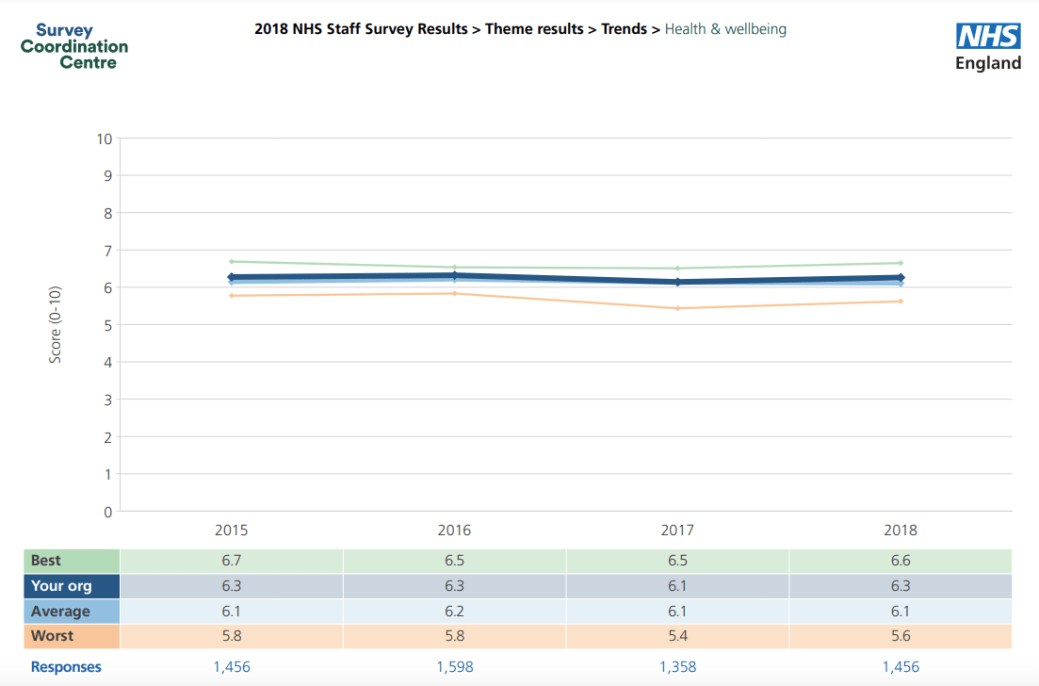The width and height of the screenshot is (1039, 686).
Task: Click the 2017 axis label
Action: [677, 530]
